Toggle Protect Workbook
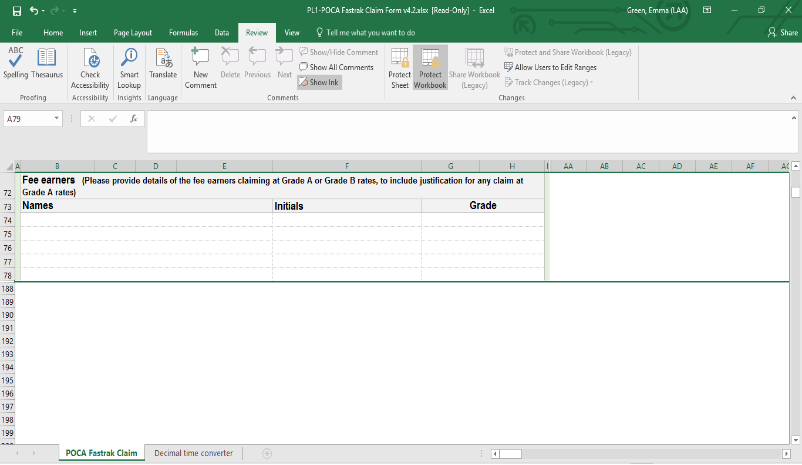Image resolution: width=802 pixels, height=465 pixels. (x=430, y=65)
